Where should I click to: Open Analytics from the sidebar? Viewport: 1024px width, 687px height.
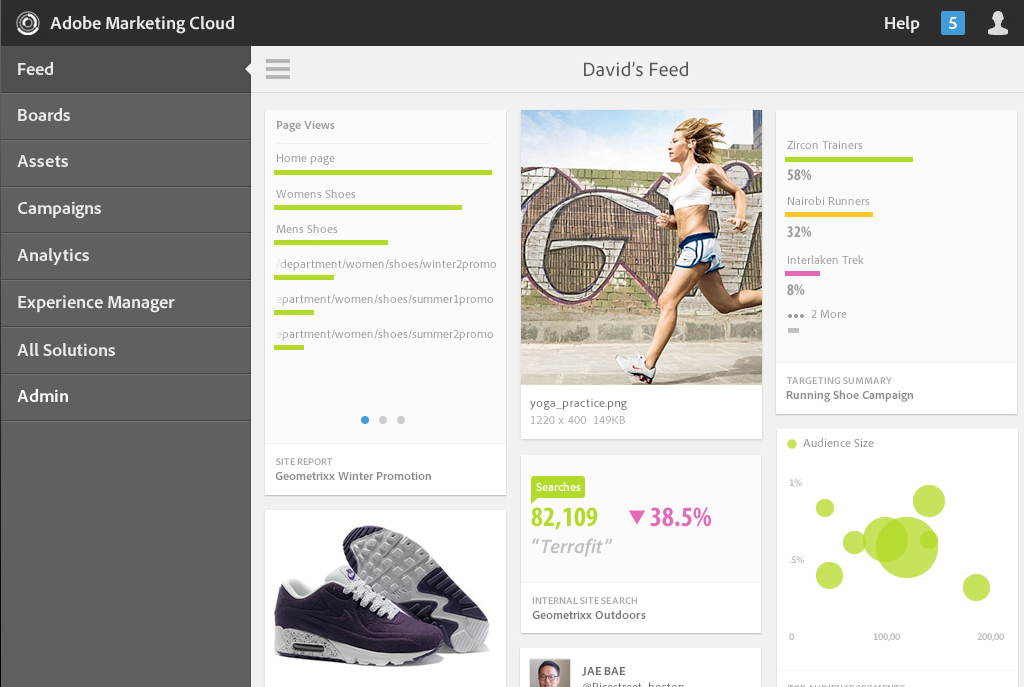(53, 255)
